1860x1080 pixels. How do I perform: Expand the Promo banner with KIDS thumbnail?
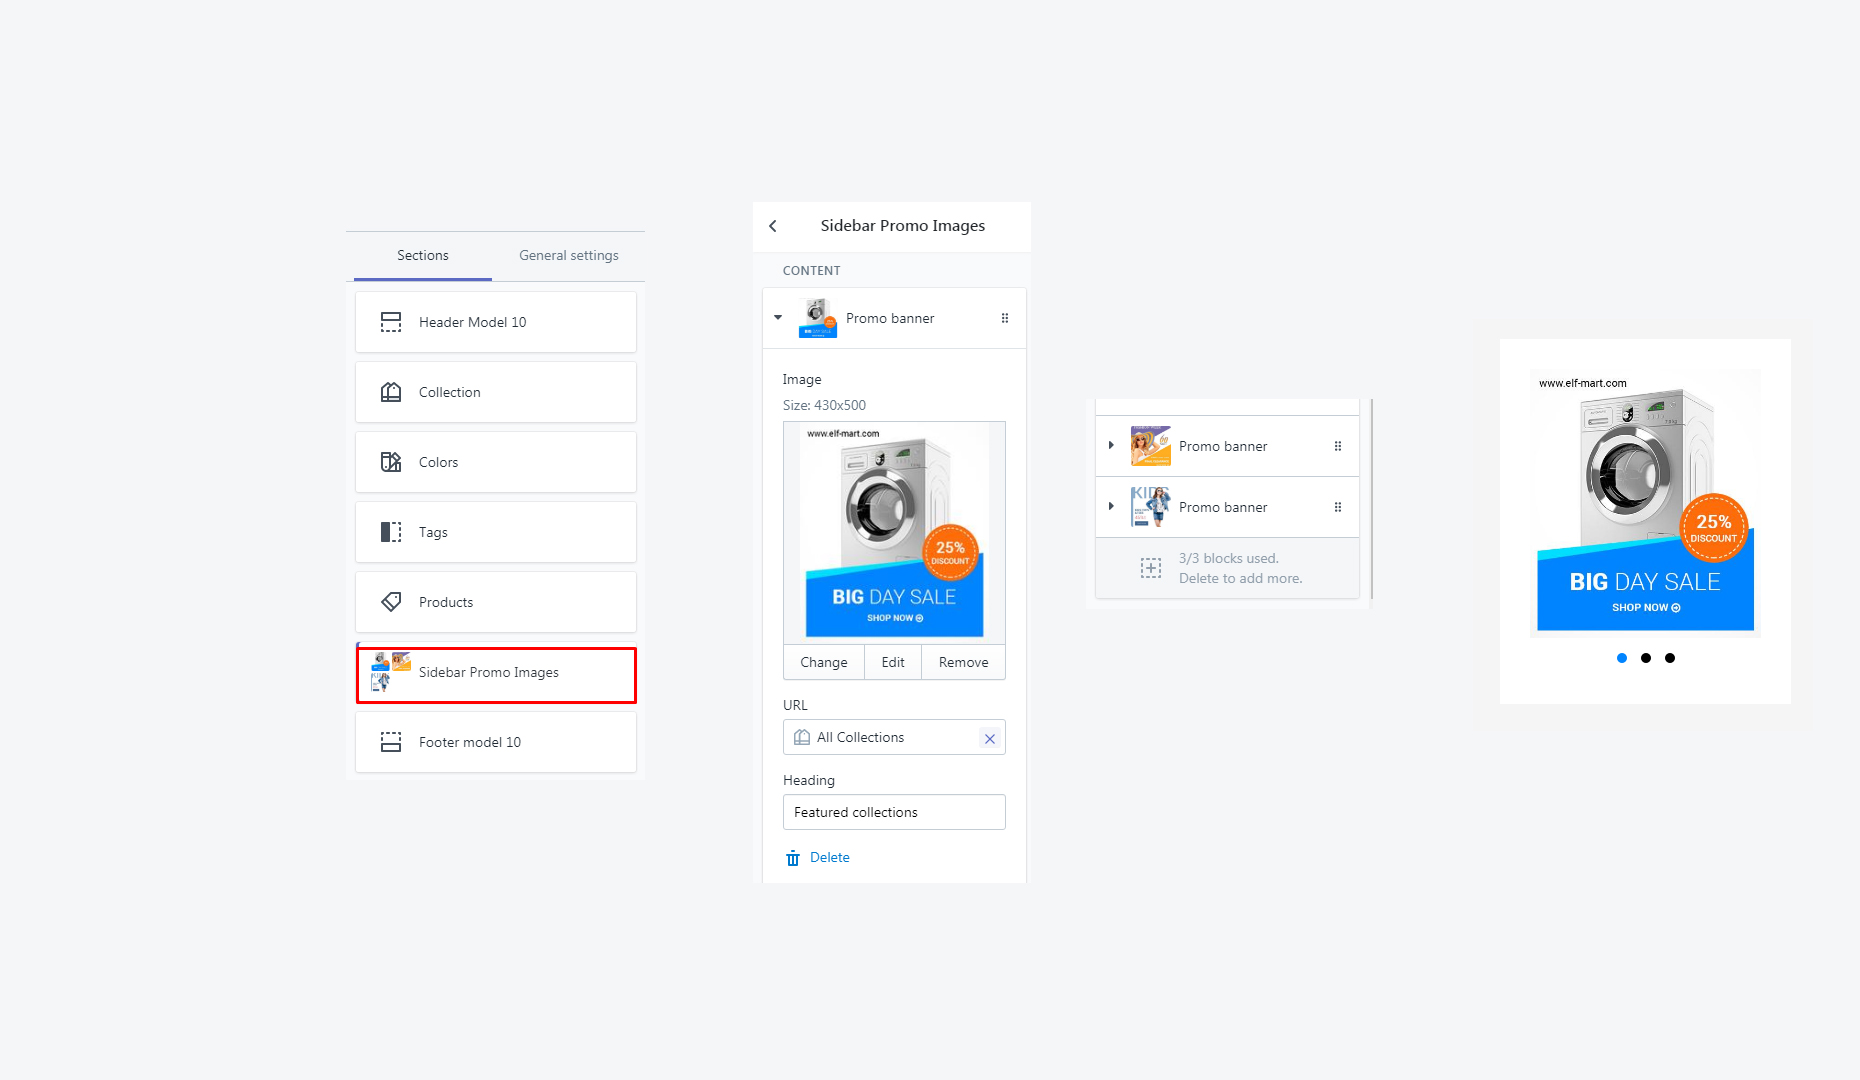pyautogui.click(x=1111, y=507)
